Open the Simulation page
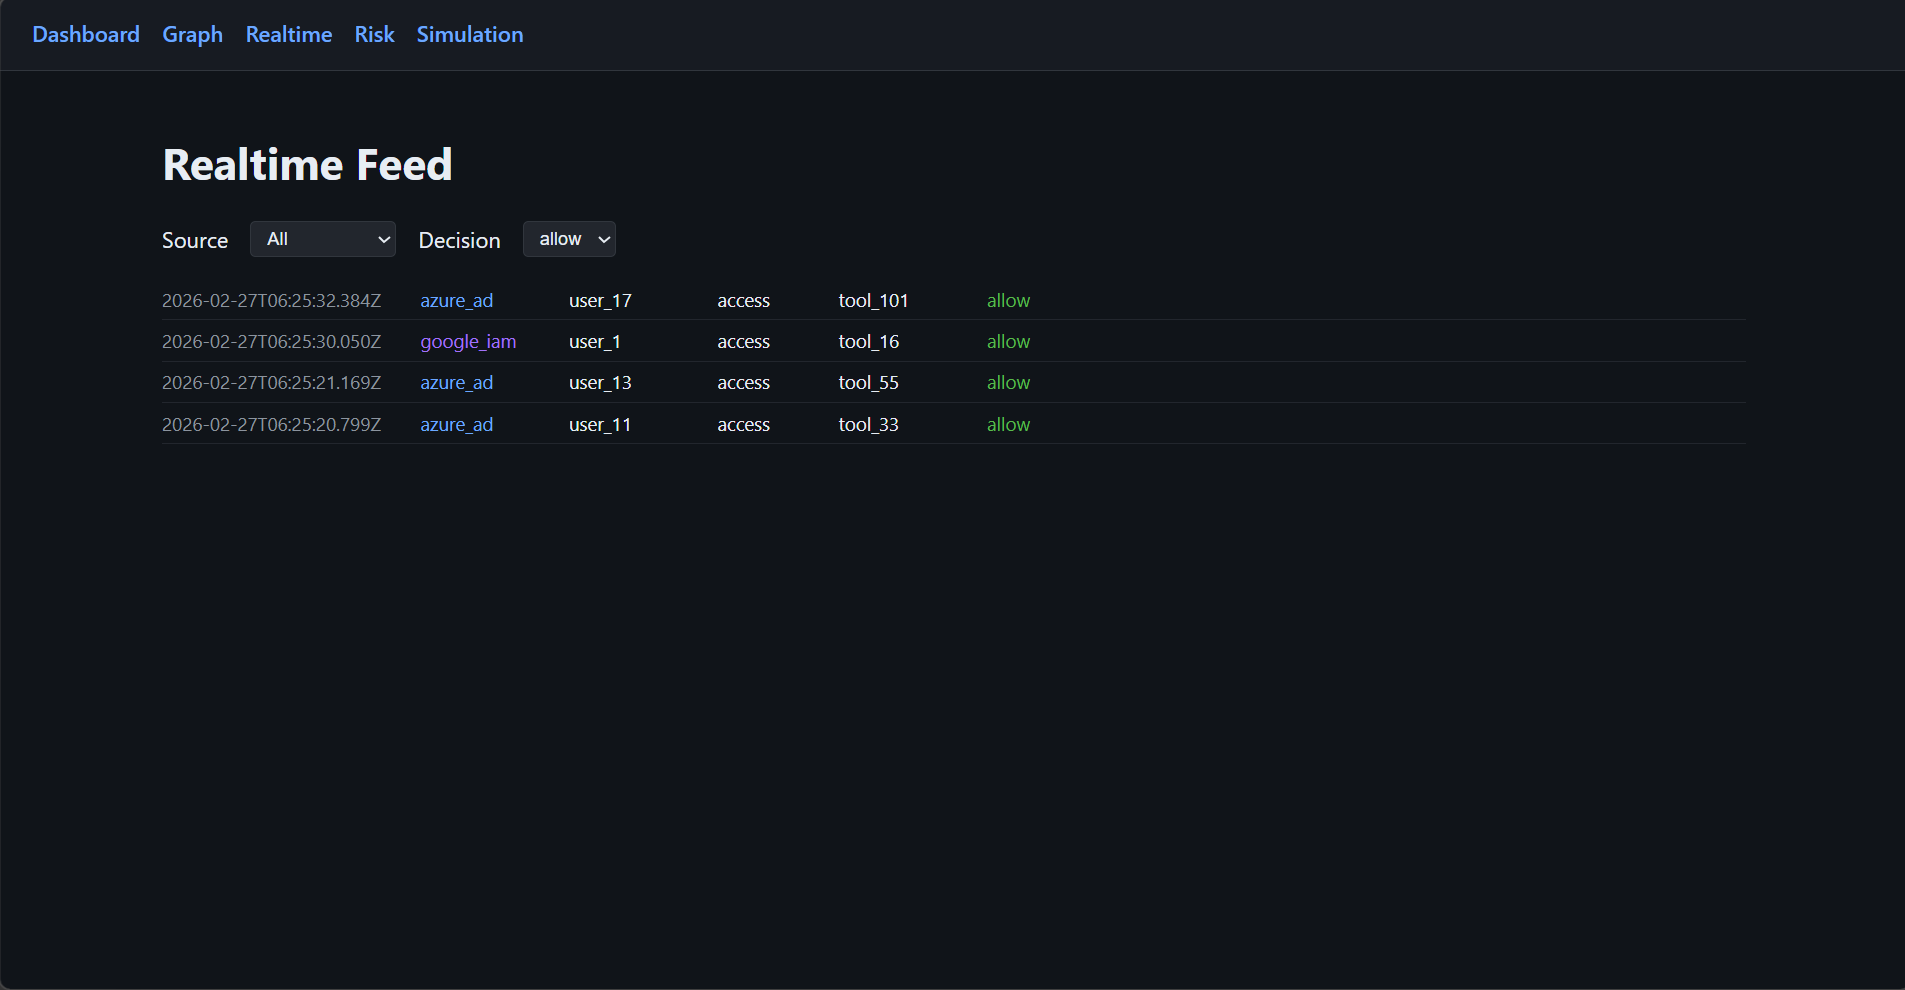Image resolution: width=1905 pixels, height=990 pixels. click(x=469, y=34)
